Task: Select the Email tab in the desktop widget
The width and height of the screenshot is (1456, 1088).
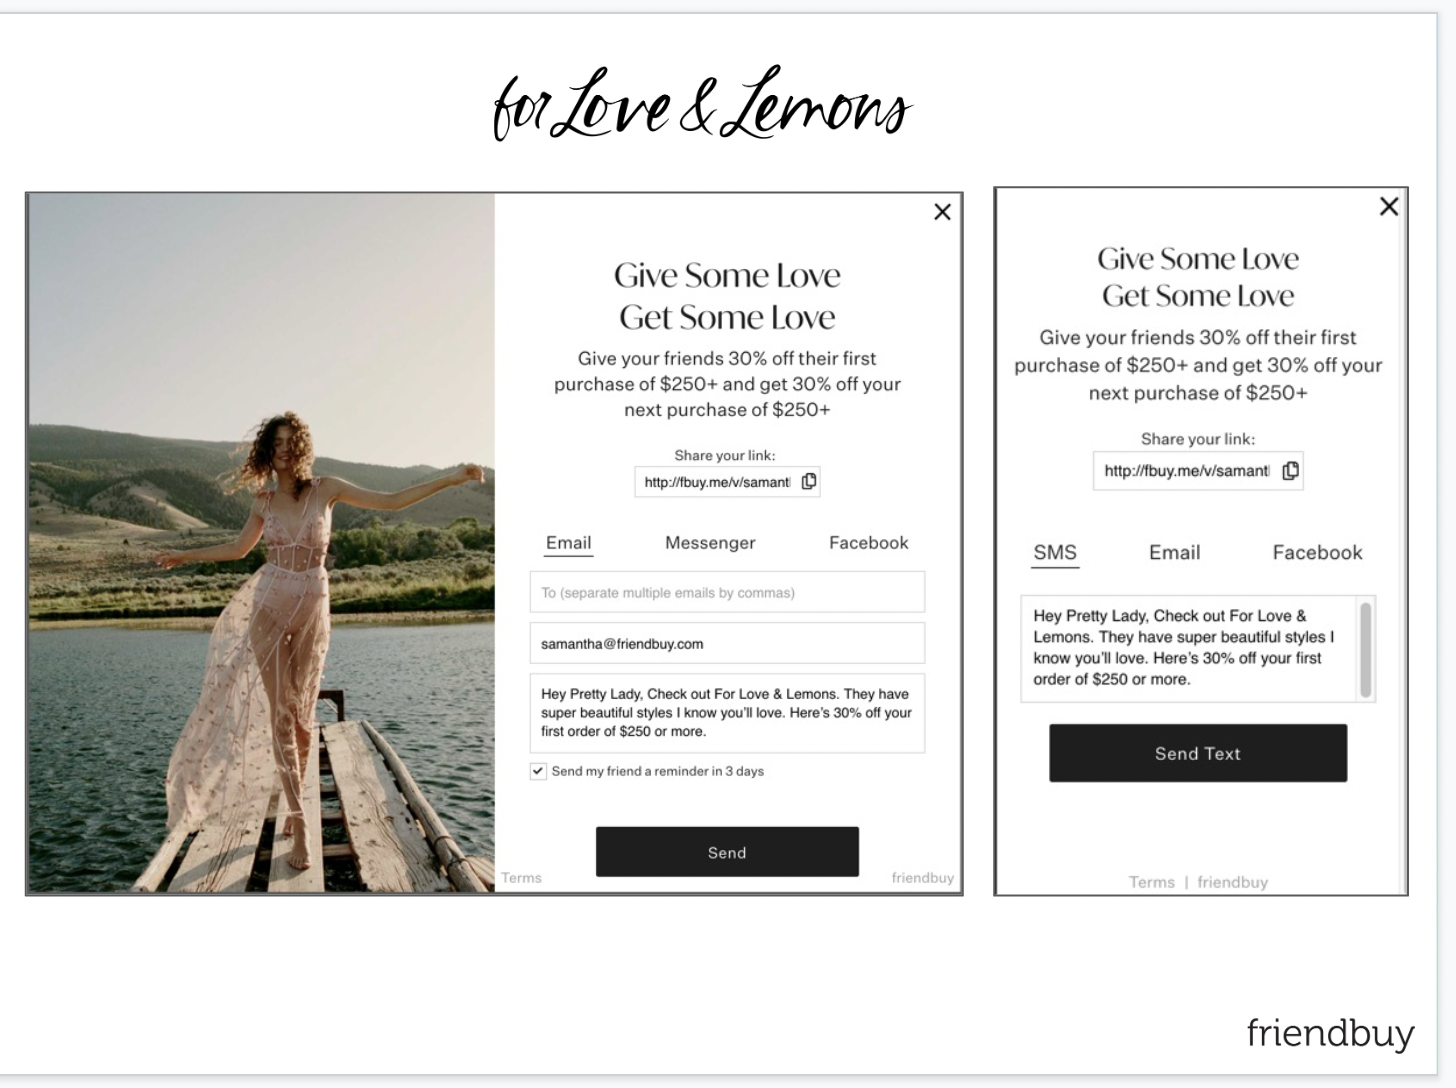Action: coord(569,543)
